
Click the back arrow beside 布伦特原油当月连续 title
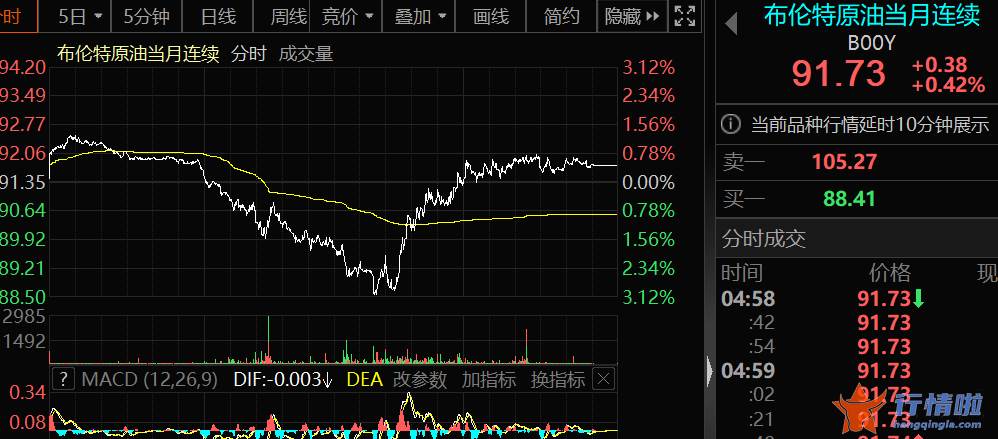(731, 24)
